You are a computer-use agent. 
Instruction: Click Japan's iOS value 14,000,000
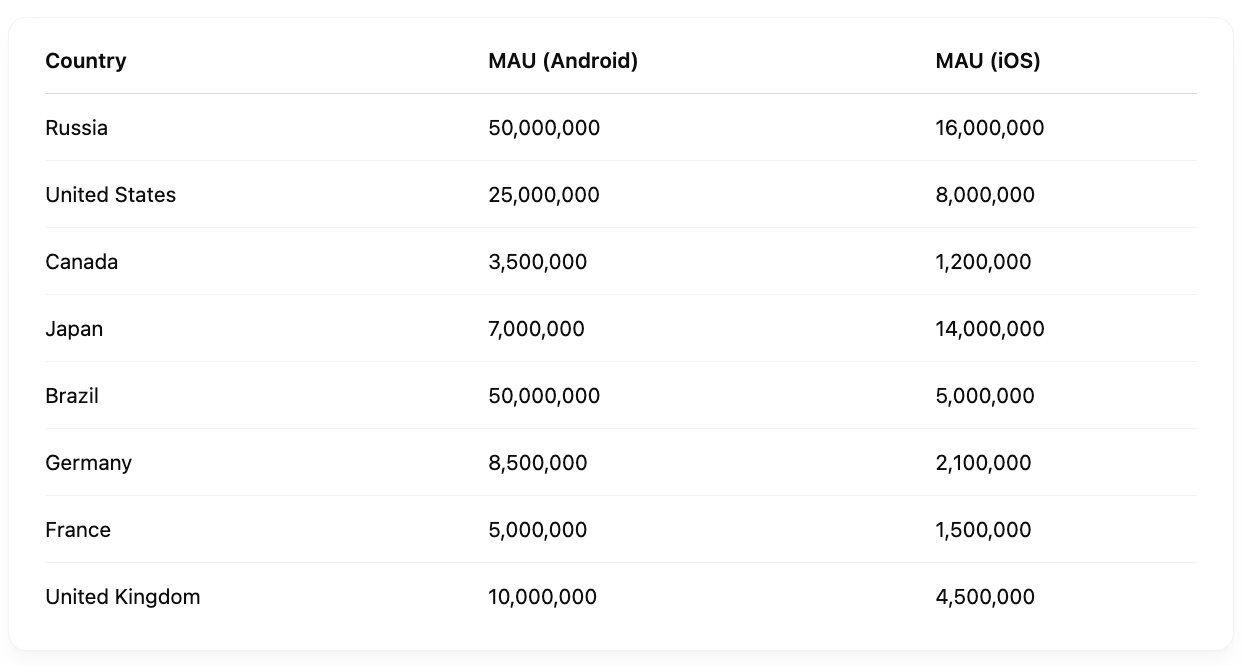(990, 329)
